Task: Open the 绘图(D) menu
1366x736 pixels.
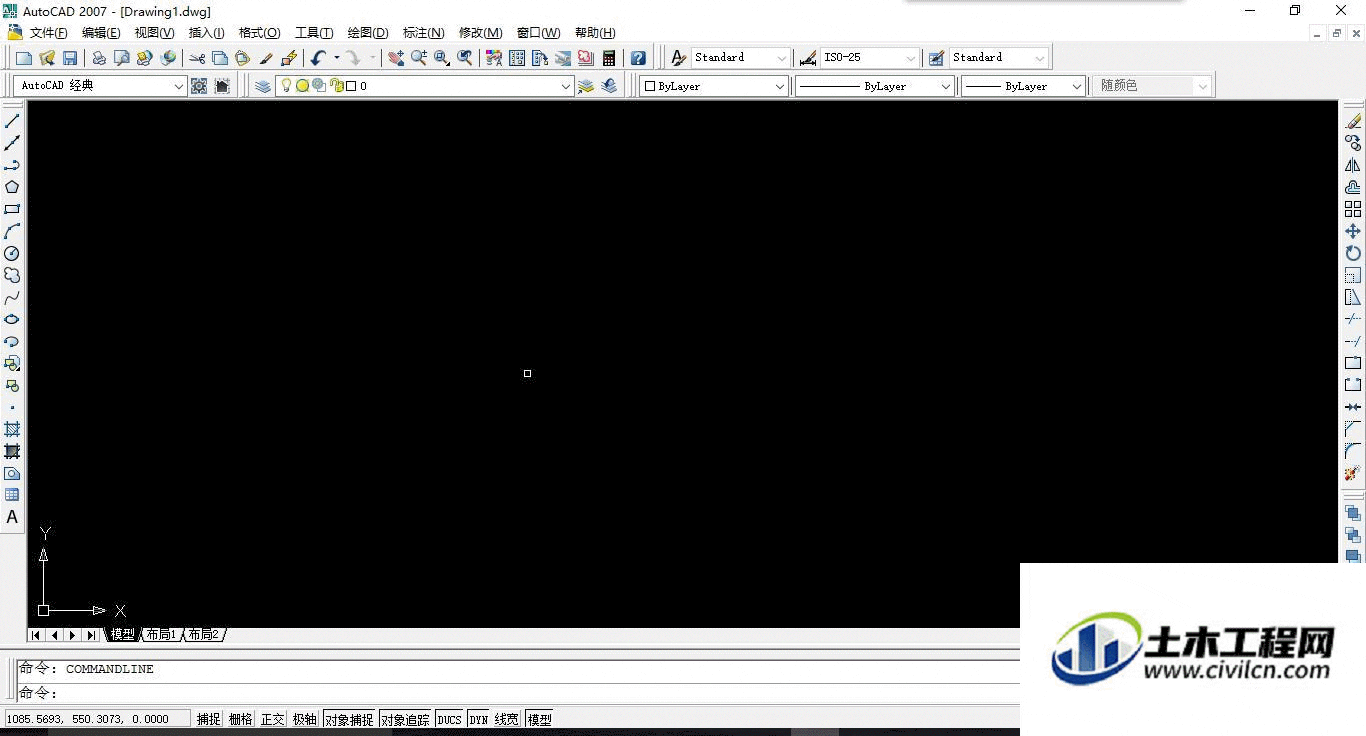Action: point(368,33)
